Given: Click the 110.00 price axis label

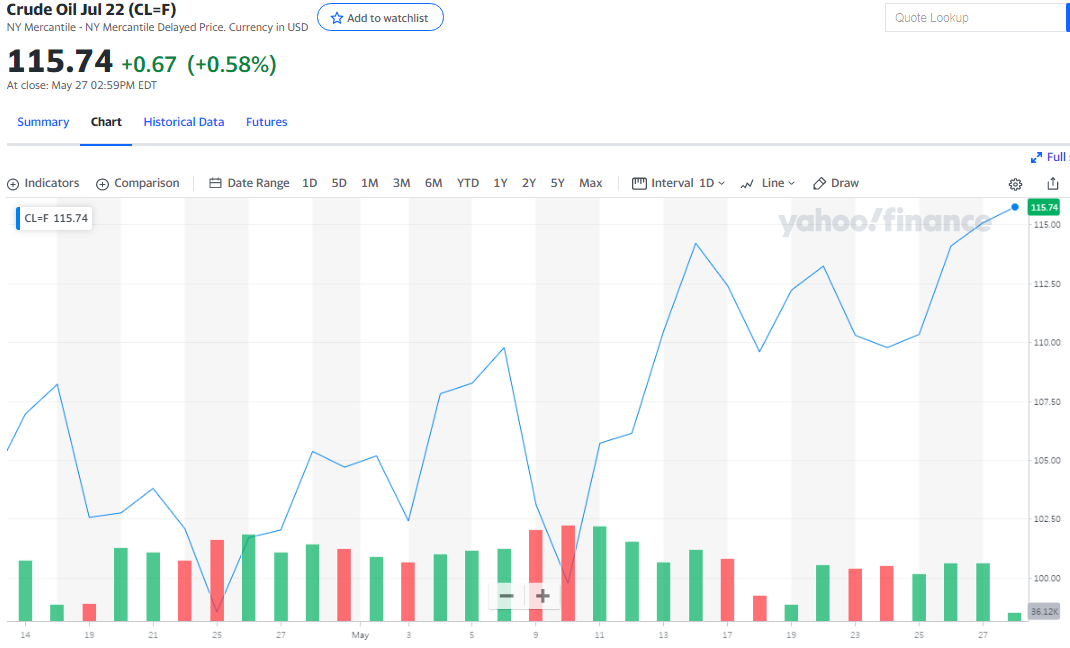Looking at the screenshot, I should click(1047, 342).
